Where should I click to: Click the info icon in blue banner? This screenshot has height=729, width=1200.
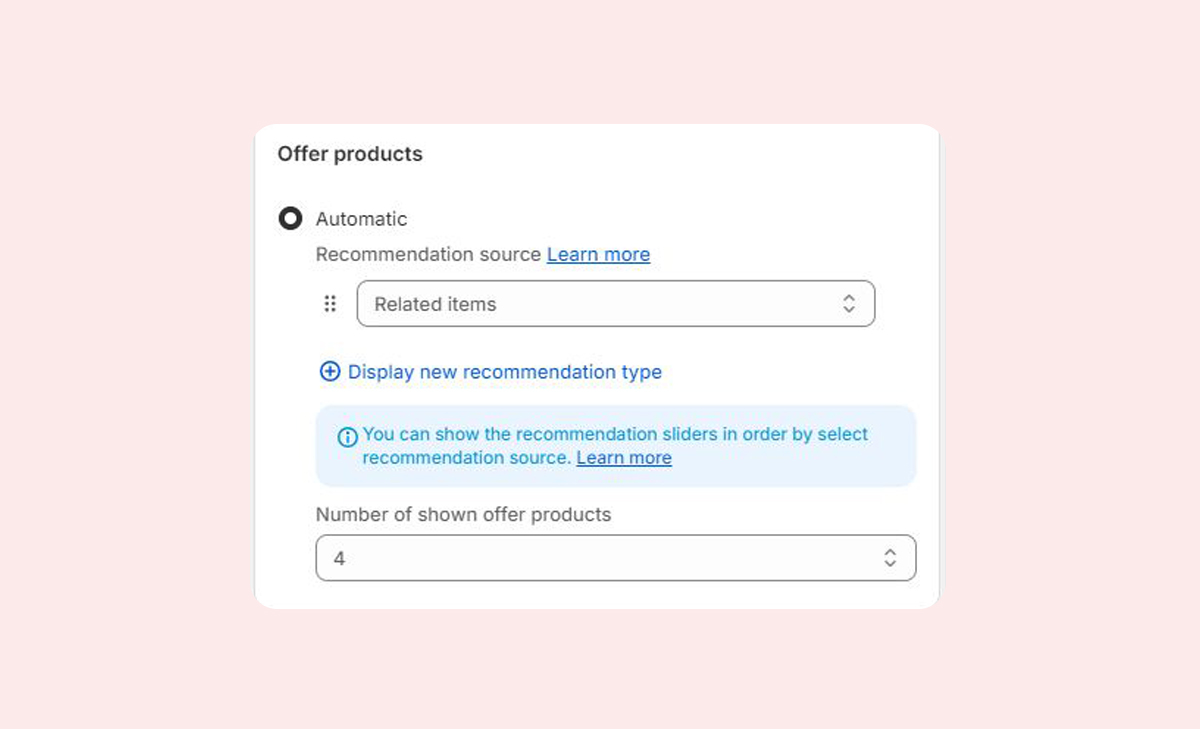(x=347, y=437)
